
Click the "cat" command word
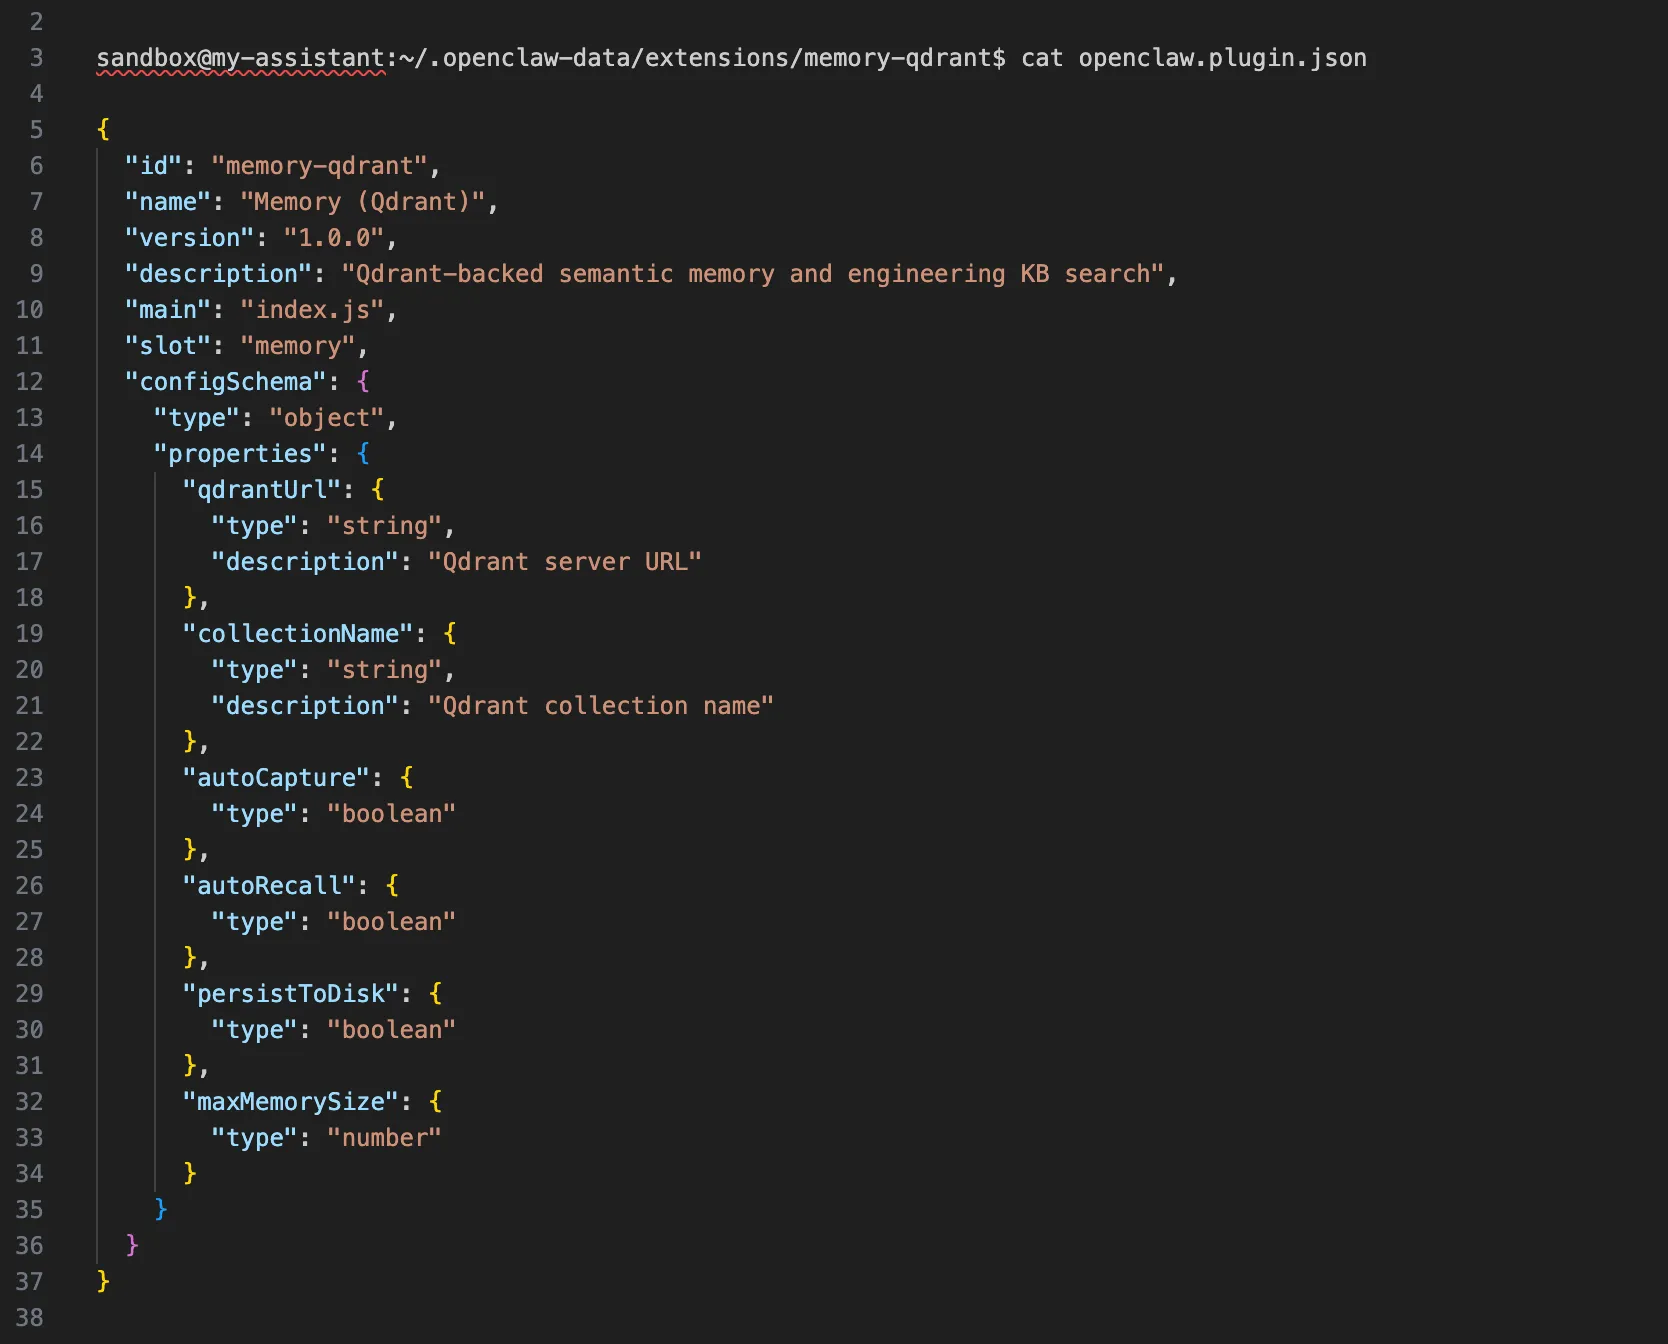1042,58
